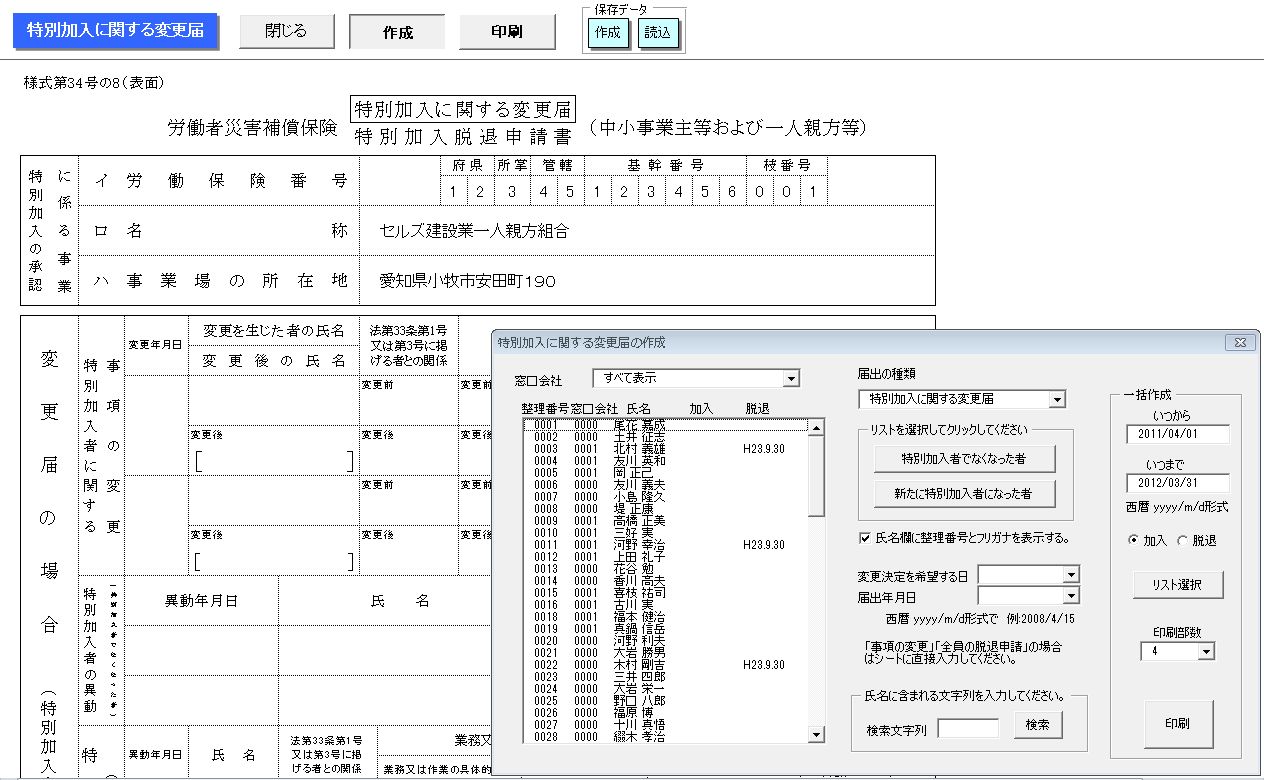Open the 窓口会社 dropdown showing すべて表示

click(791, 379)
